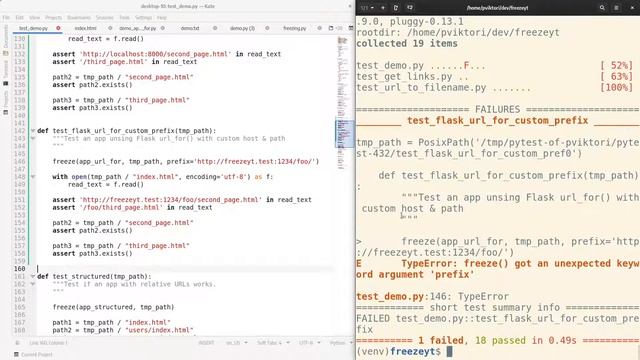Viewport: 640px width, 360px height.
Task: Collapse docstring fold at line 143
Action: tap(33, 138)
